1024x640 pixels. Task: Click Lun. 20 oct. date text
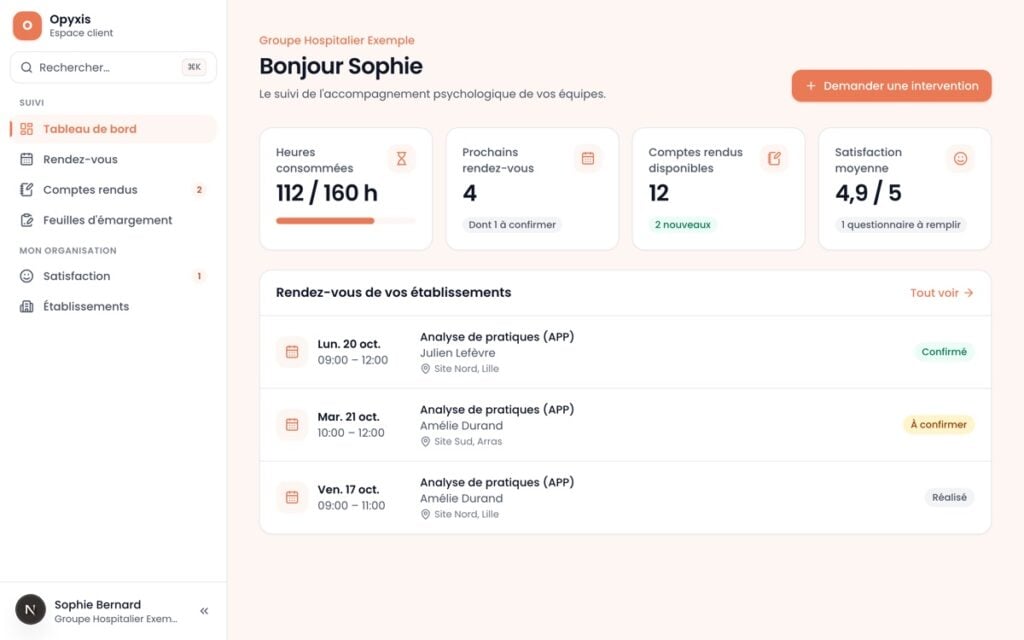pos(349,344)
